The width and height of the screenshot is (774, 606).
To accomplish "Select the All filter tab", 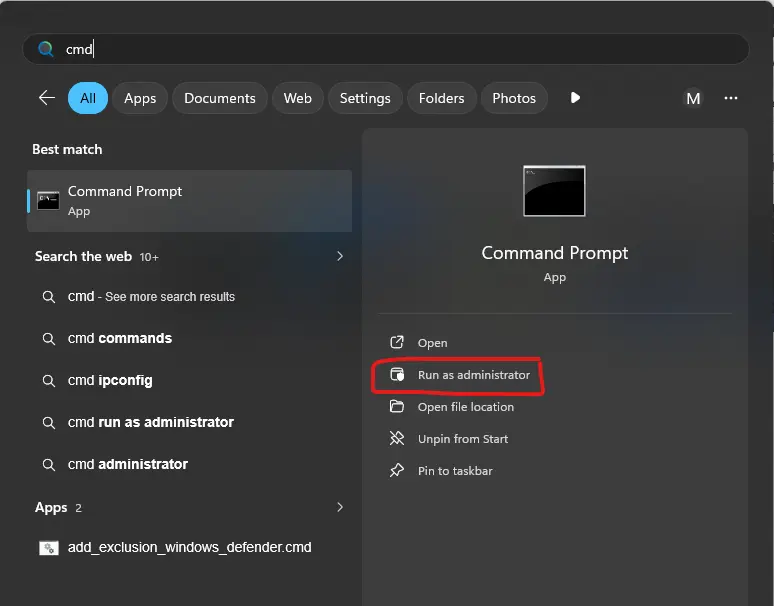I will pos(88,98).
